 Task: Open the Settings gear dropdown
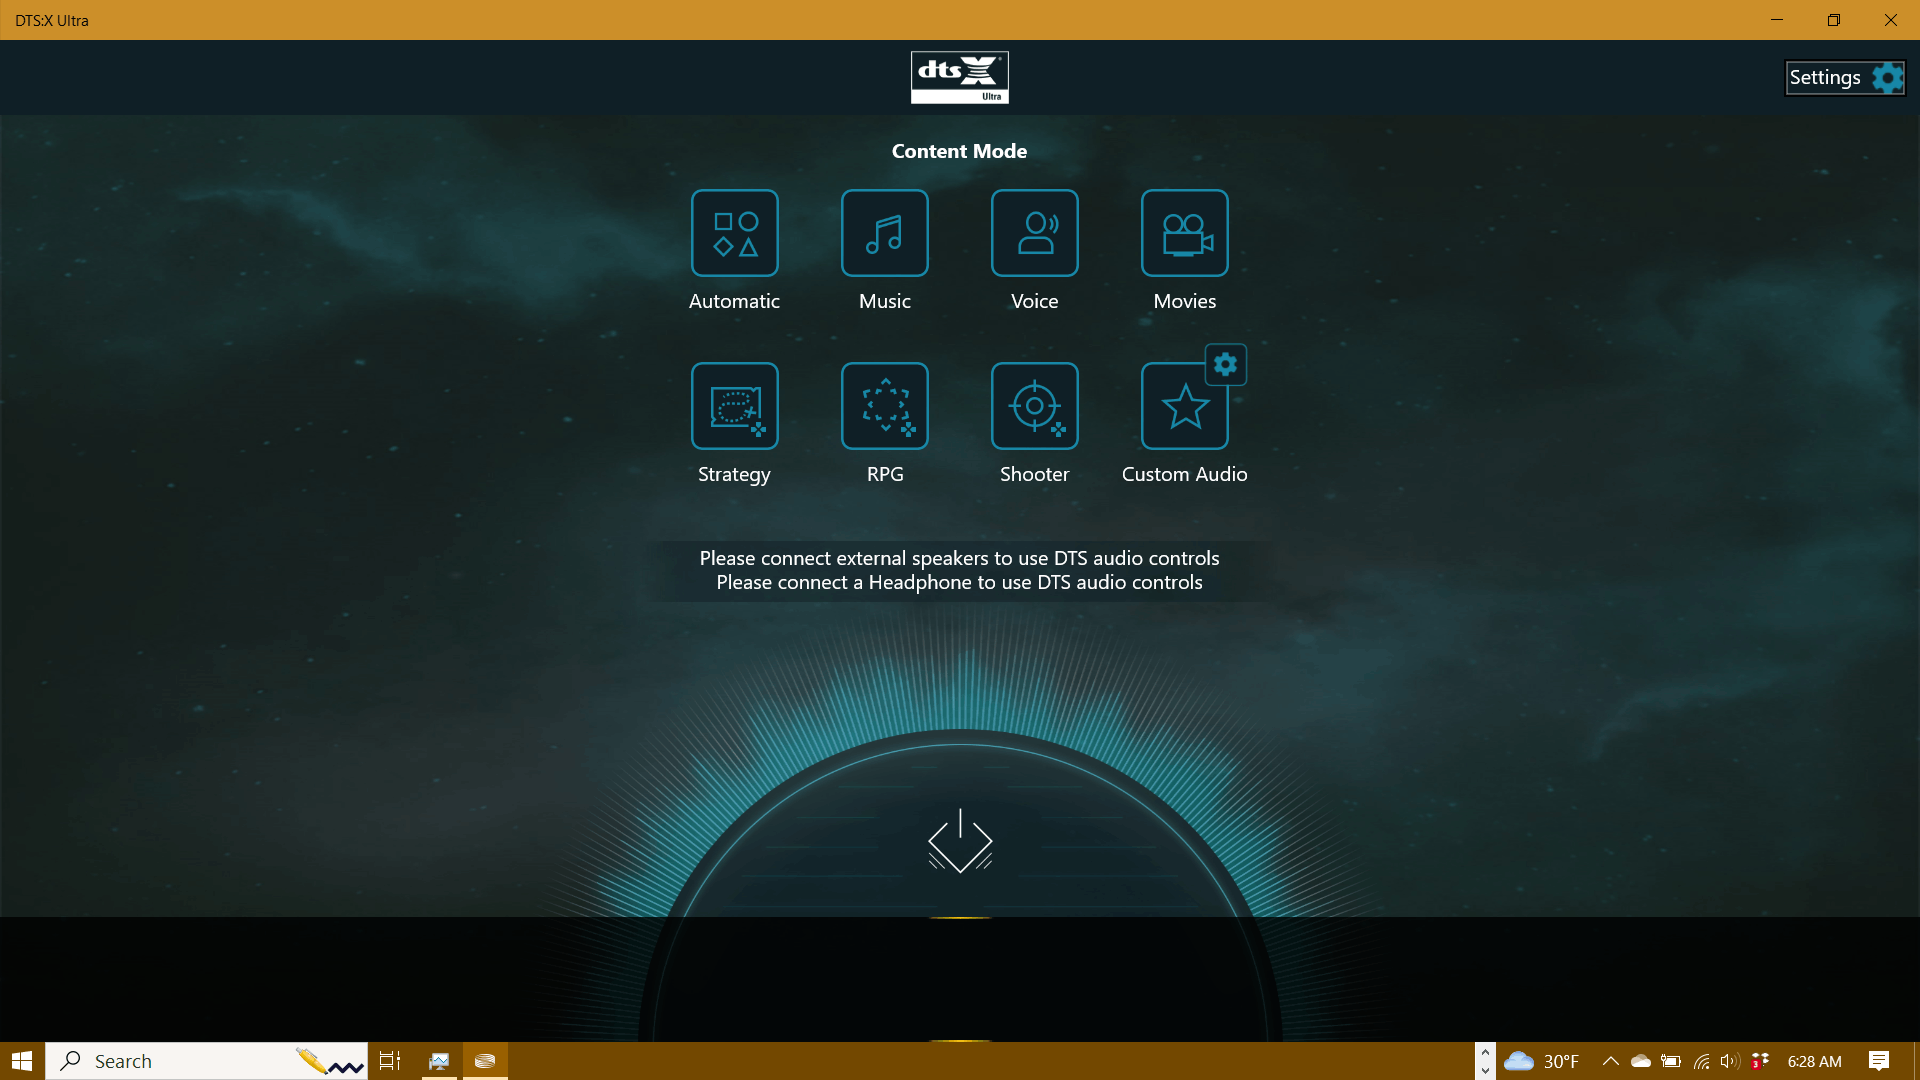click(1886, 76)
